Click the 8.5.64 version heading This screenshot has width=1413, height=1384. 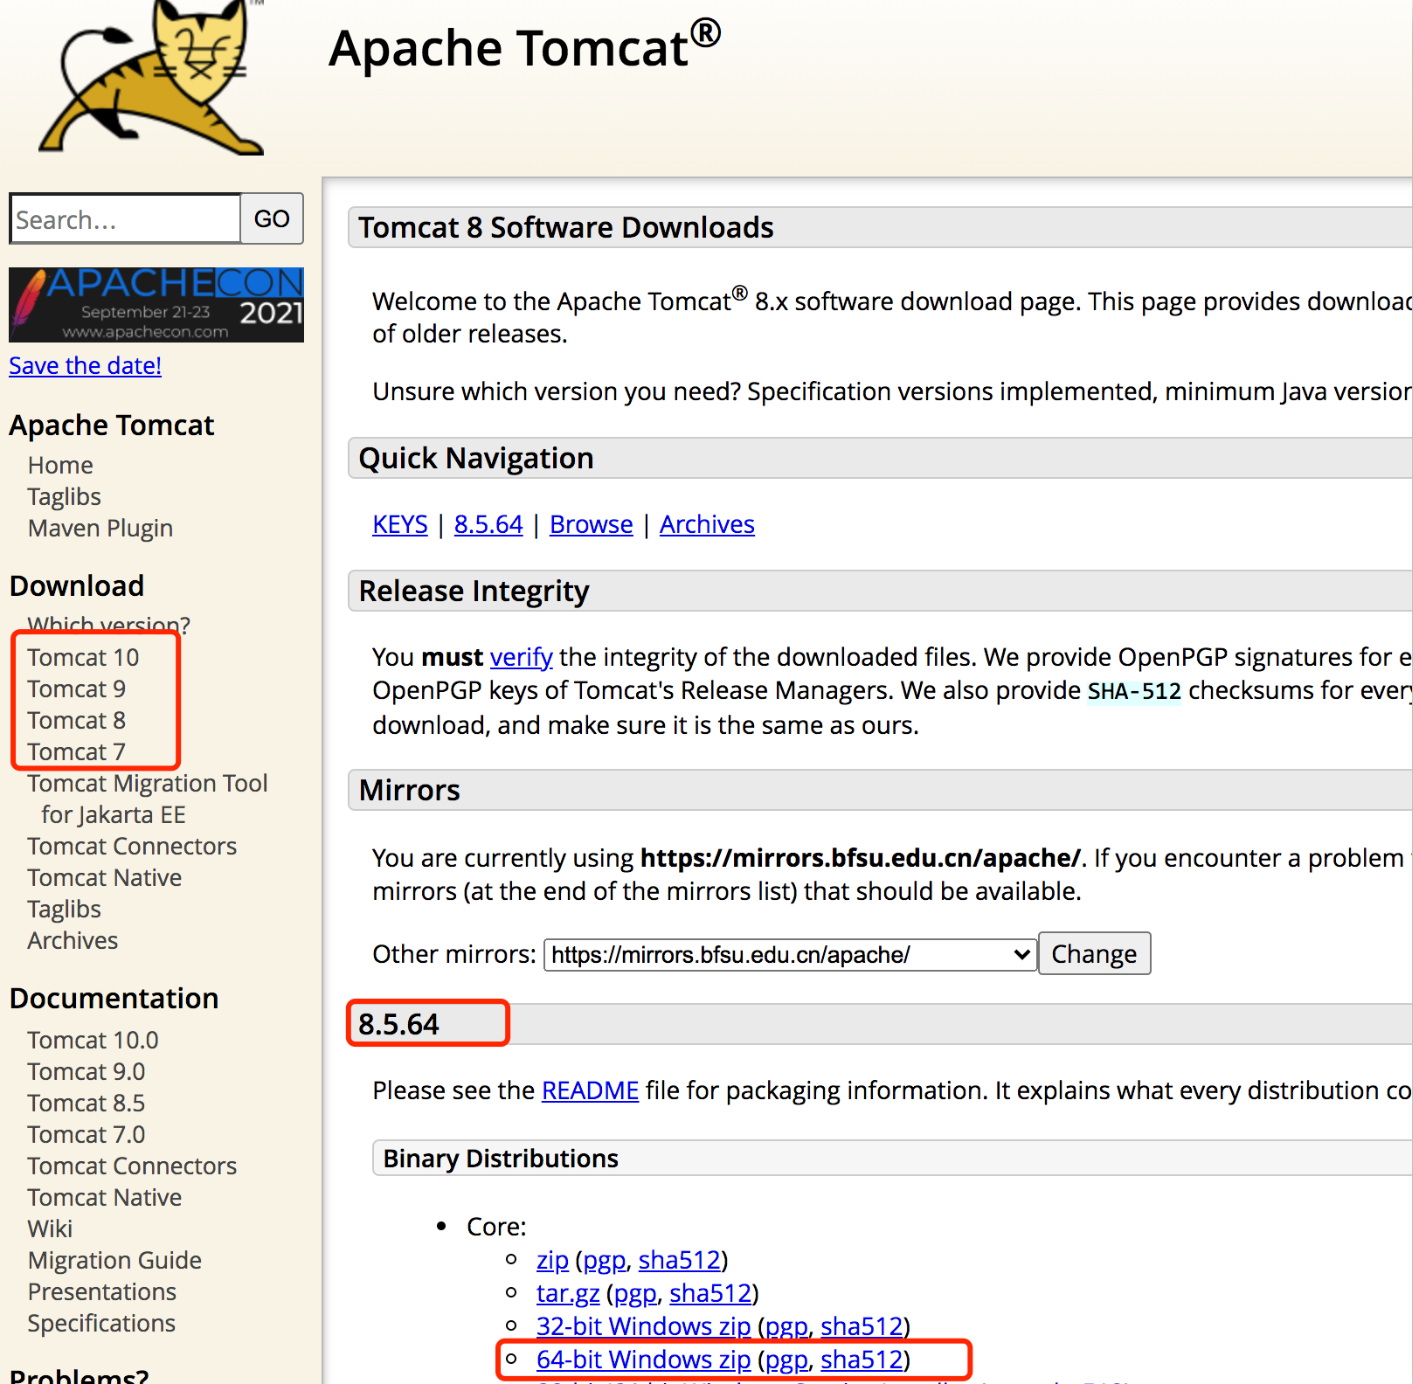399,1024
